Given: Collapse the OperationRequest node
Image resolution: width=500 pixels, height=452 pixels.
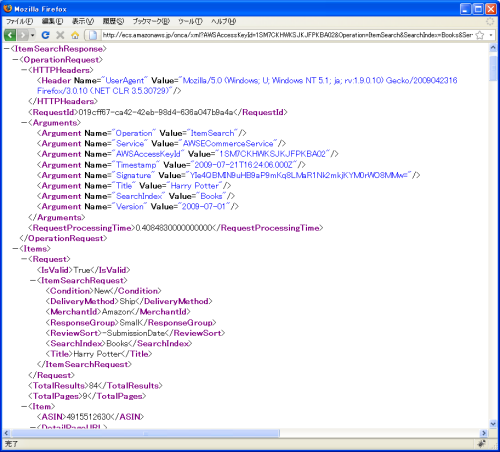Looking at the screenshot, I should (15, 60).
